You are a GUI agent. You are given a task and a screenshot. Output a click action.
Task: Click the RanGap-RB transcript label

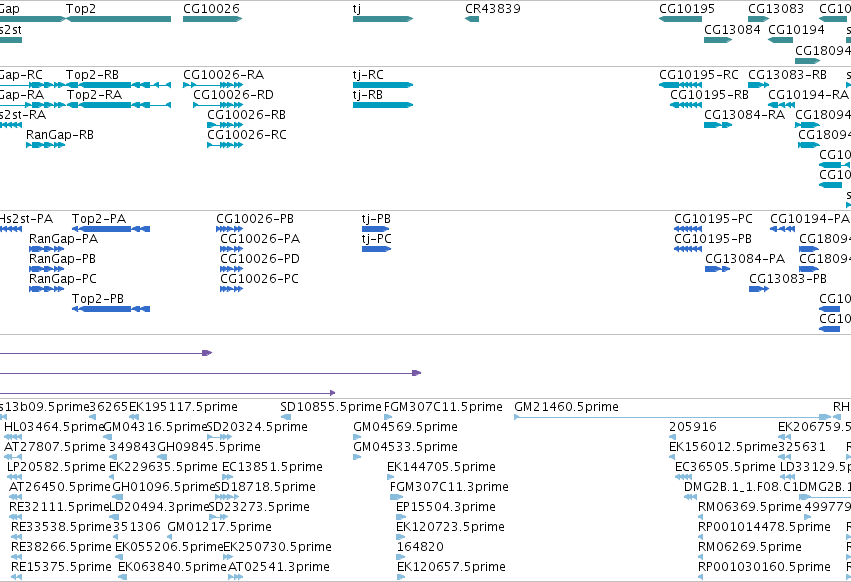pyautogui.click(x=60, y=135)
